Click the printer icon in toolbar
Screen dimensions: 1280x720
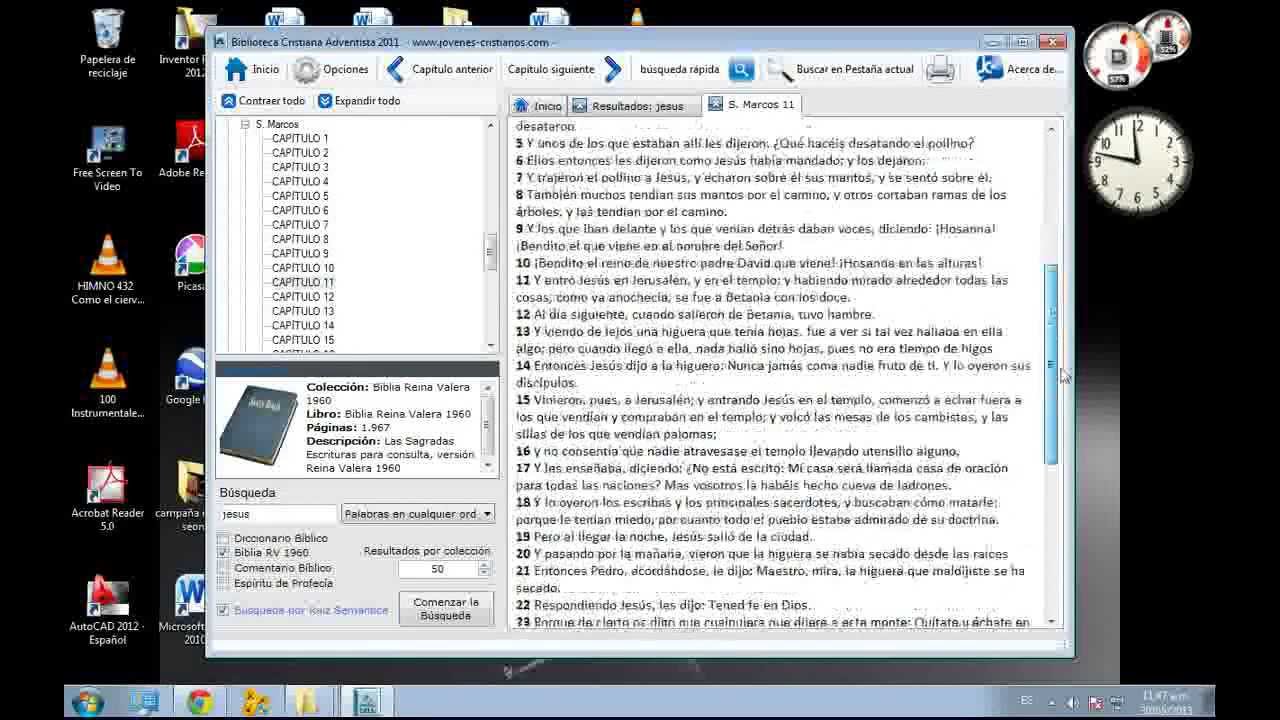940,69
